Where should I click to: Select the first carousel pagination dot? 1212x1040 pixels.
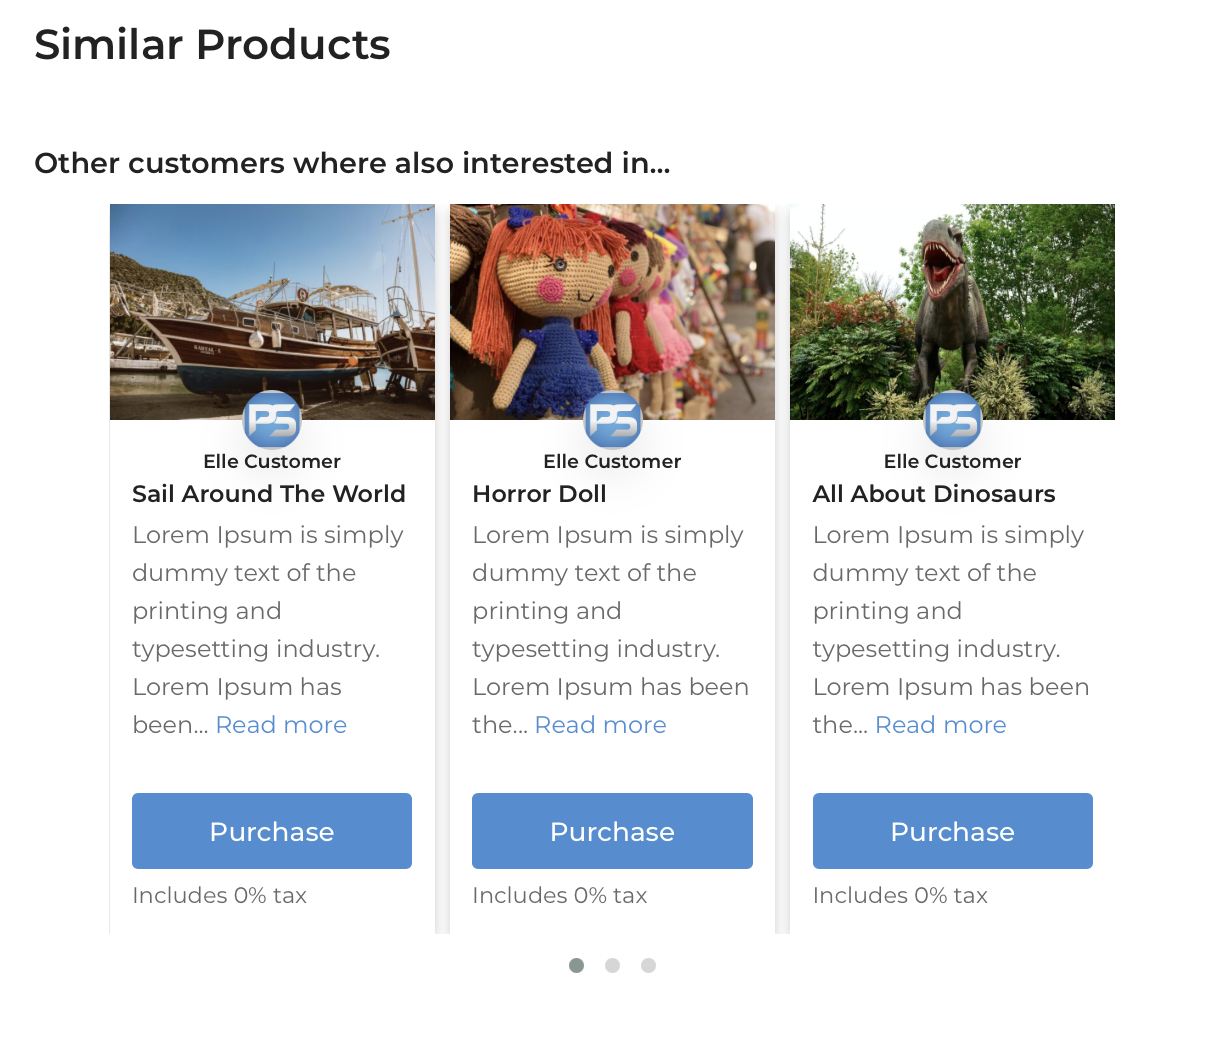(x=576, y=965)
